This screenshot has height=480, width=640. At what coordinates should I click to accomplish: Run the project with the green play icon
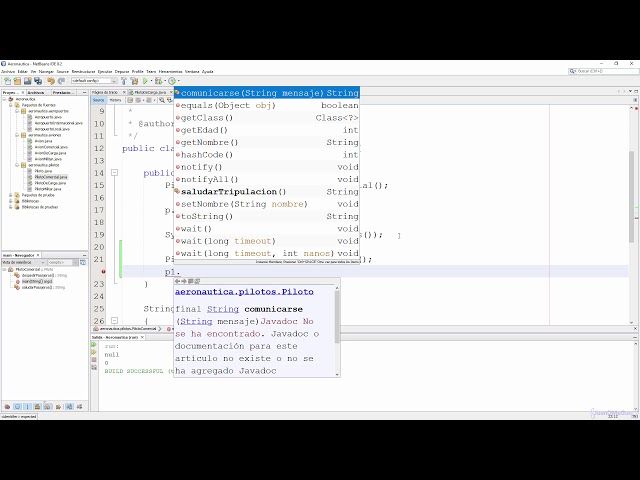click(145, 81)
